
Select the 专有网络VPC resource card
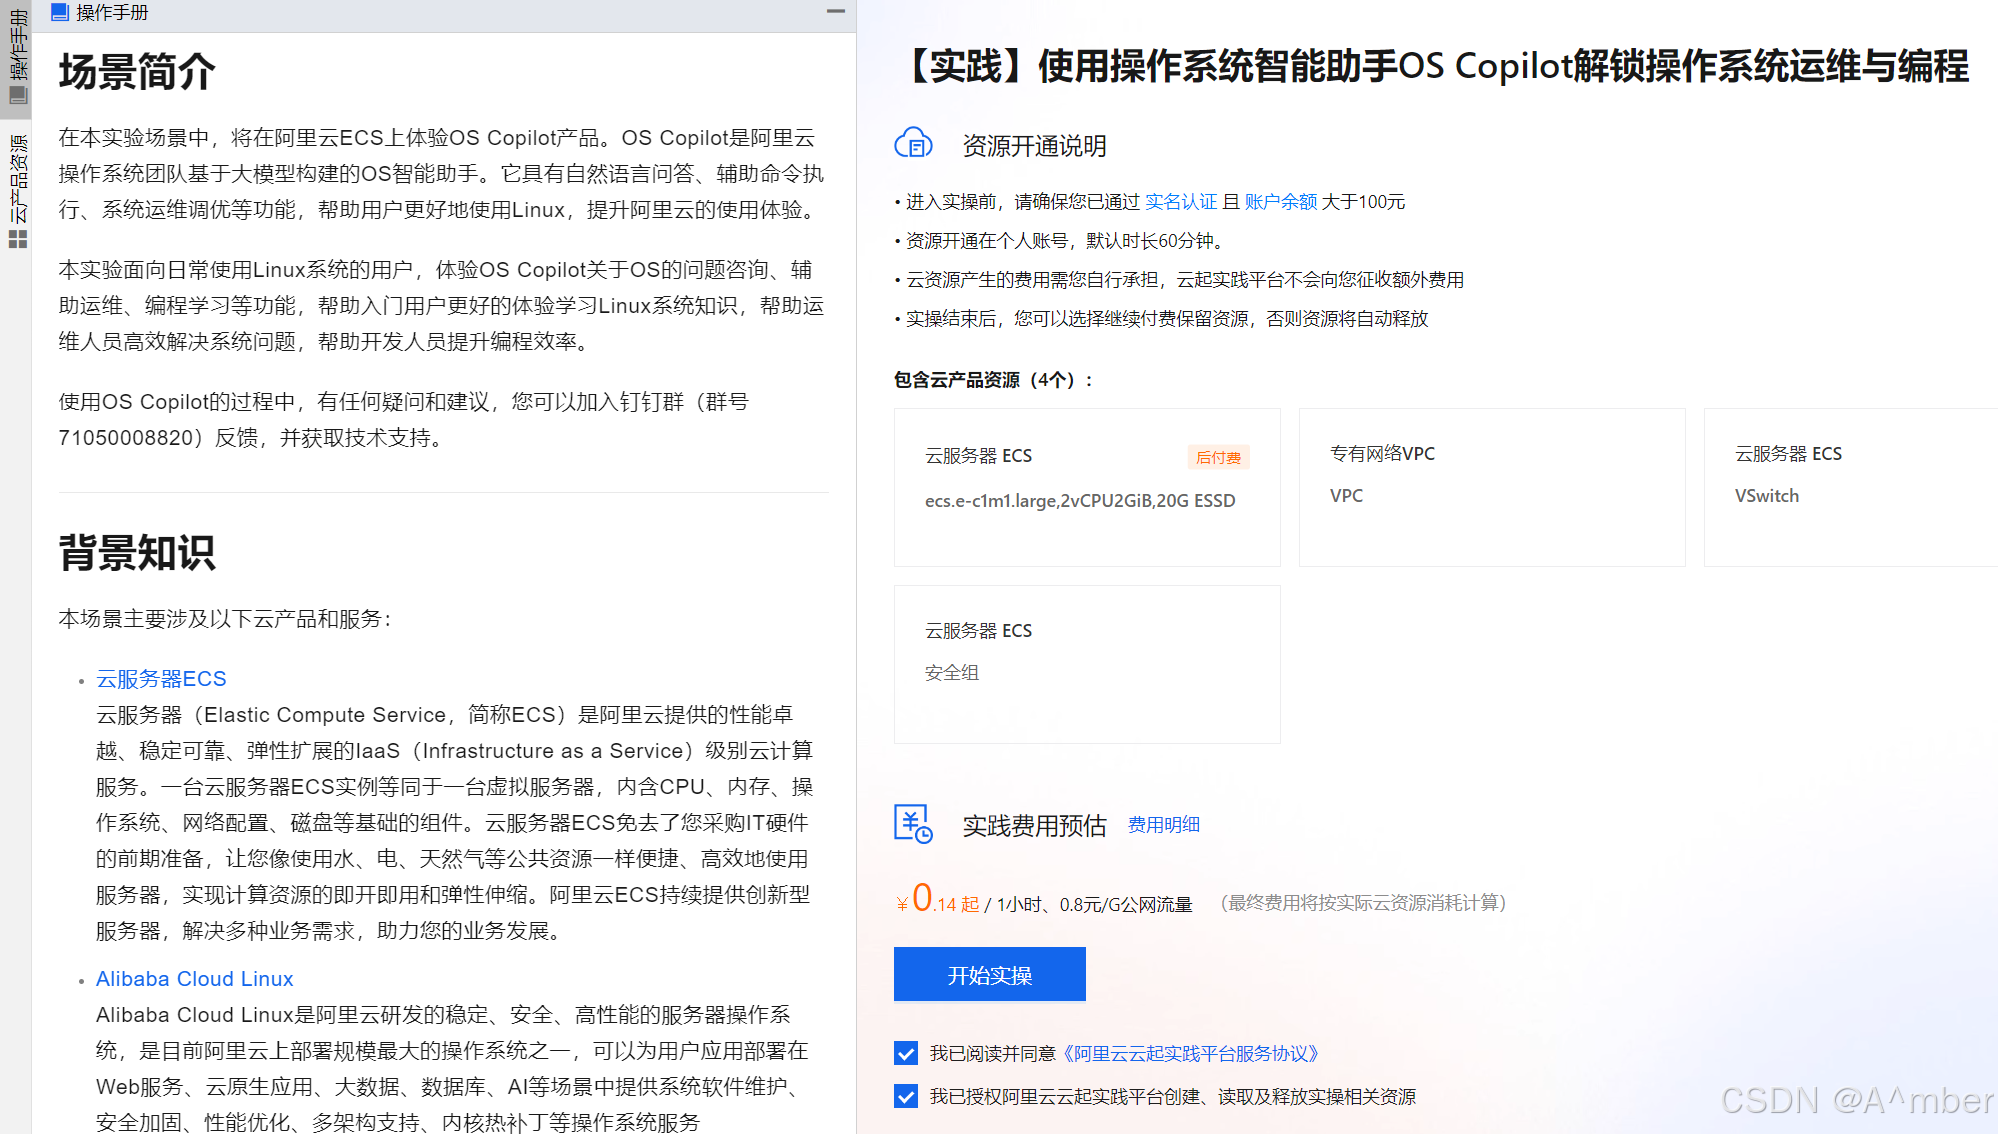click(x=1491, y=487)
